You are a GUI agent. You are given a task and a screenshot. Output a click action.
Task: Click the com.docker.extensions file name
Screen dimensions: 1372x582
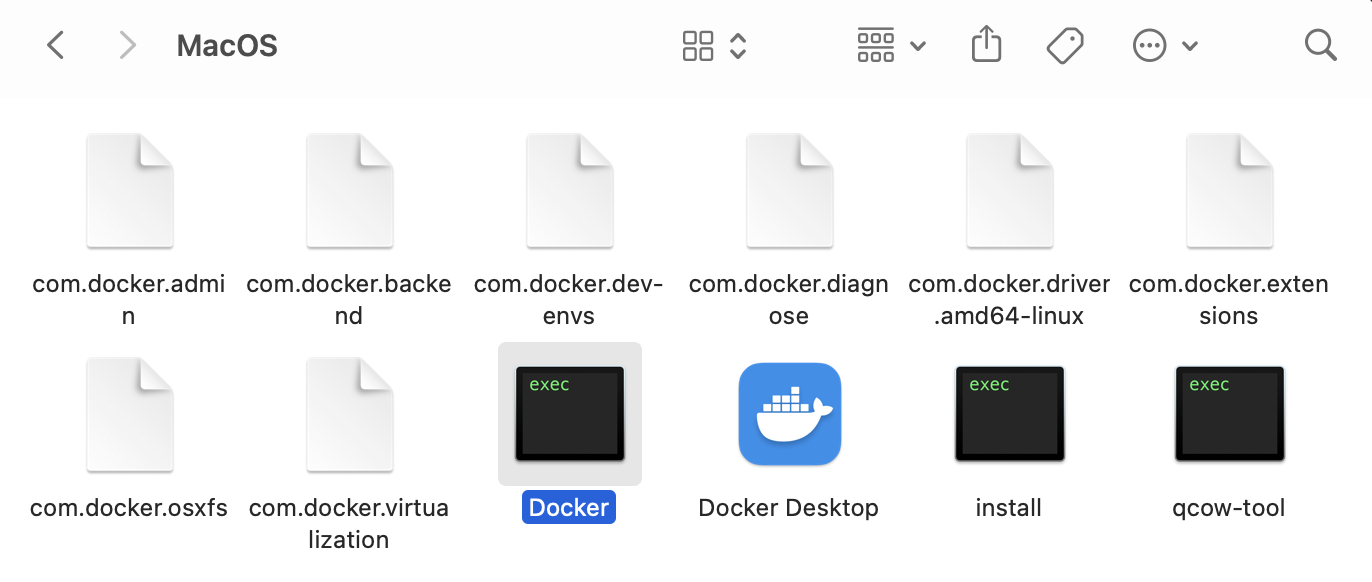(1229, 300)
